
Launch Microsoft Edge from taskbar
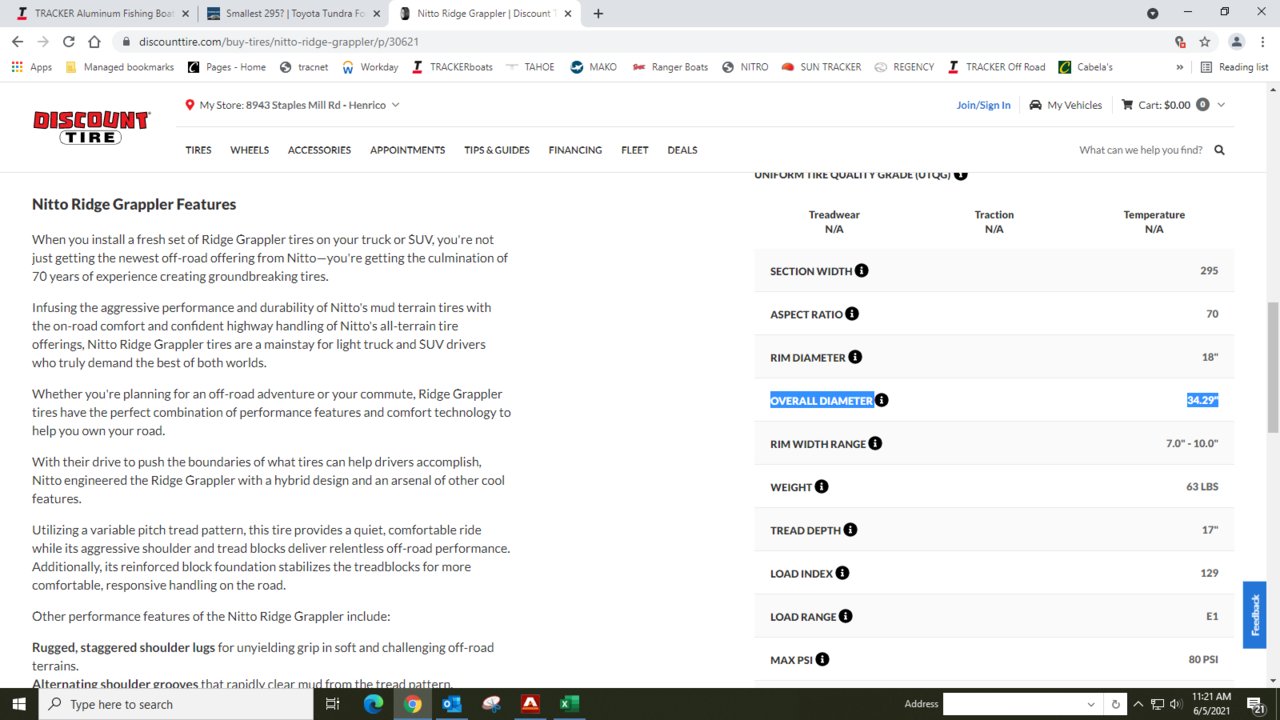(373, 704)
